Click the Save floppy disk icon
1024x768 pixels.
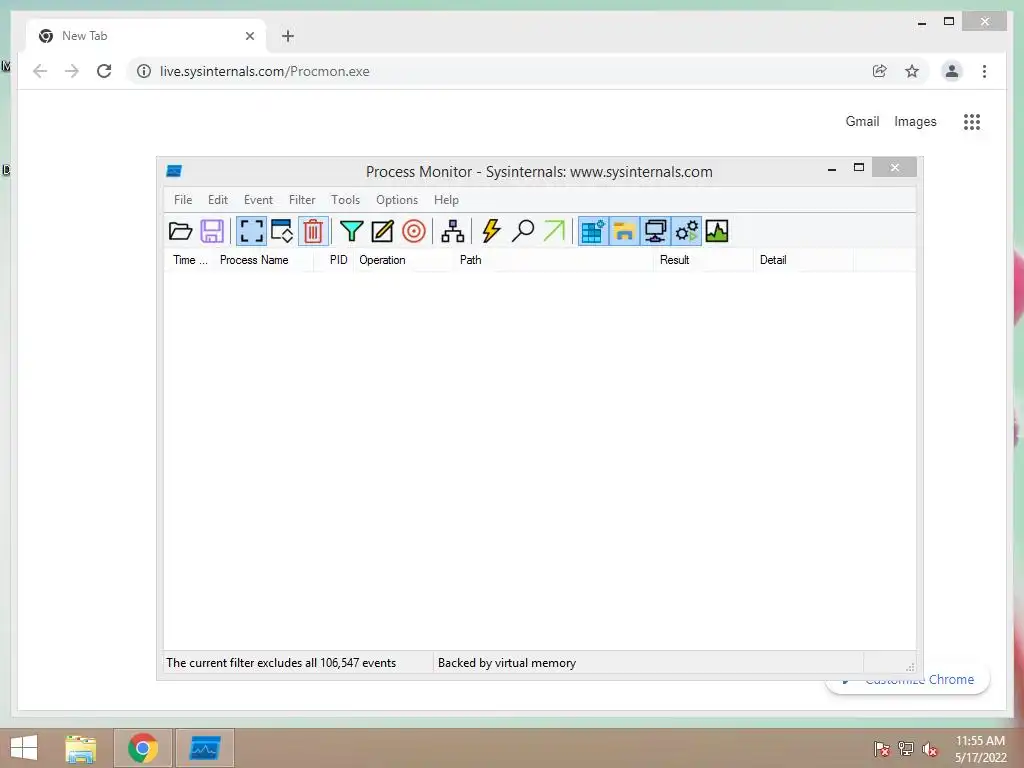point(212,231)
